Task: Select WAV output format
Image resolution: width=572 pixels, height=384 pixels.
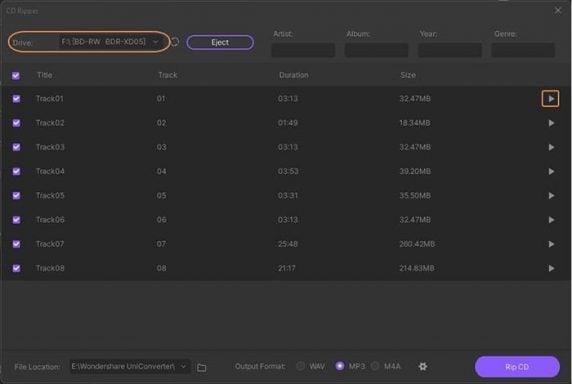Action: pyautogui.click(x=301, y=366)
